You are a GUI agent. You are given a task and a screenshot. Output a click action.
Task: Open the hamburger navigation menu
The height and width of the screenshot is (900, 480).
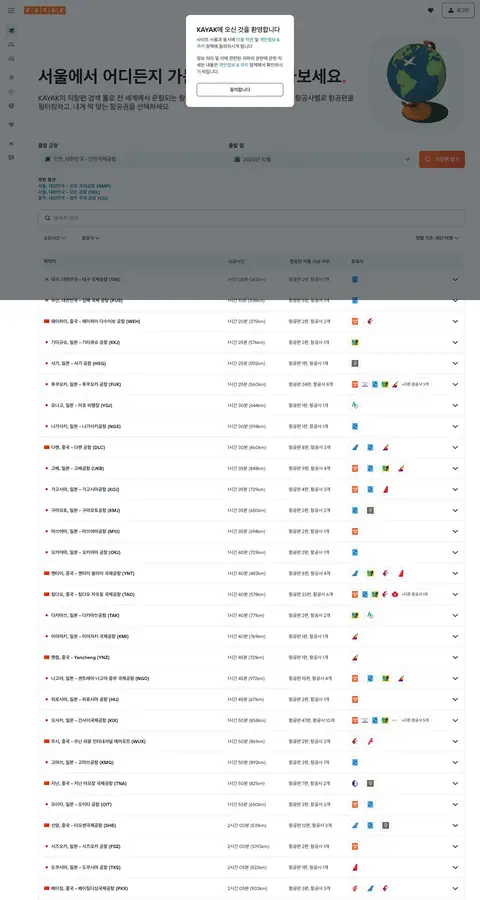point(11,10)
